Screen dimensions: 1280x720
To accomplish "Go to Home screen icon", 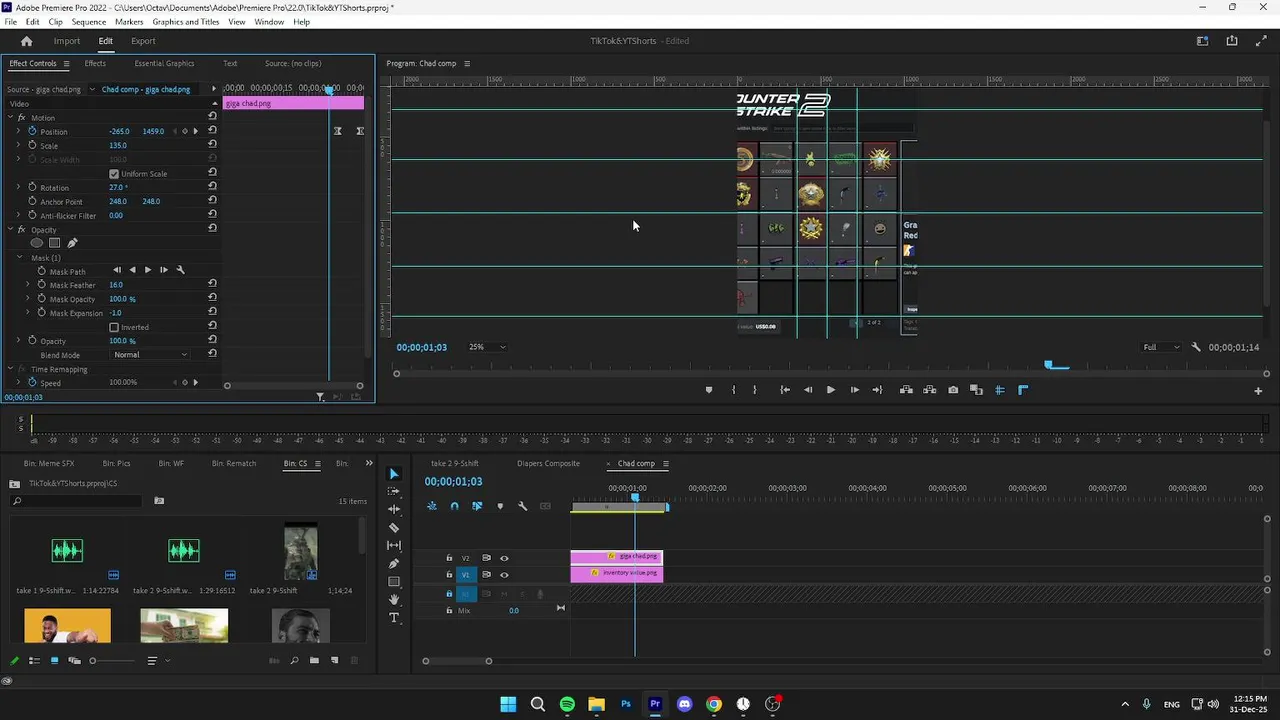I will [x=26, y=41].
